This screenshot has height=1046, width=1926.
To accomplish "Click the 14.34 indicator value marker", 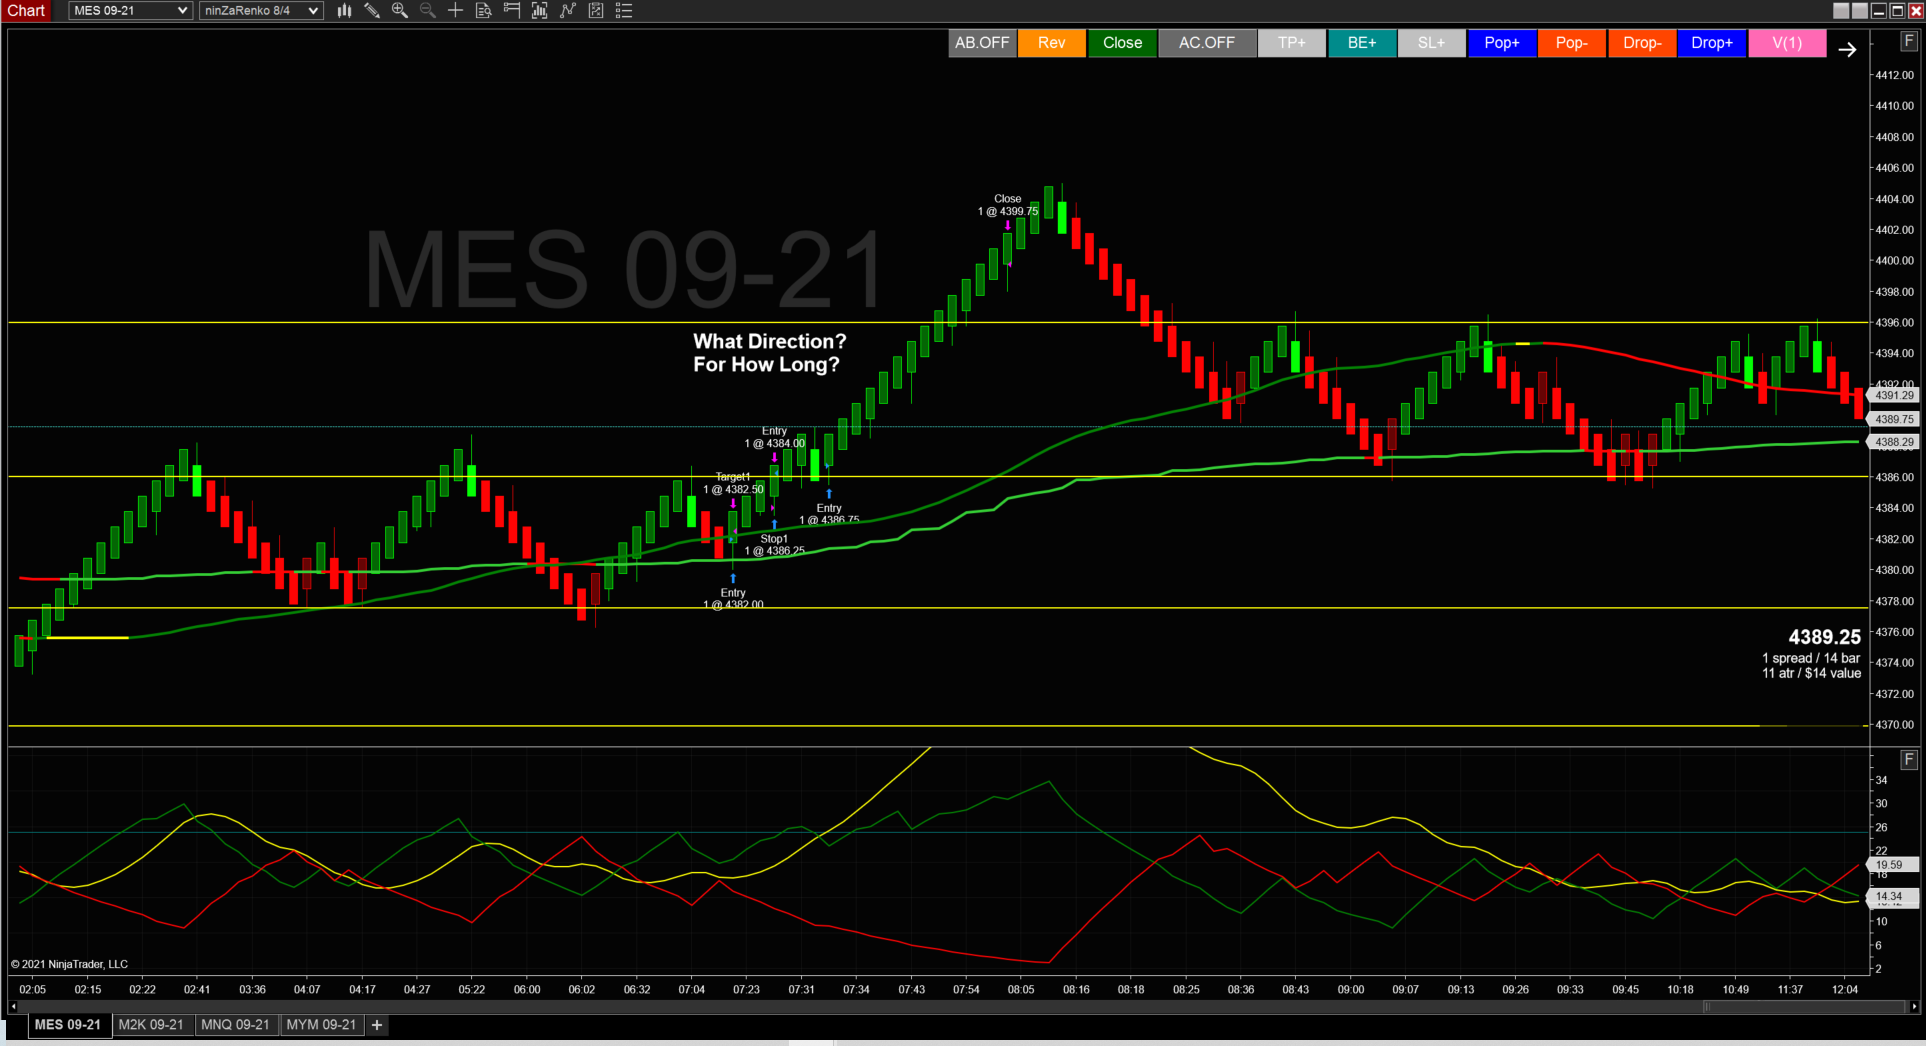I will point(1893,897).
